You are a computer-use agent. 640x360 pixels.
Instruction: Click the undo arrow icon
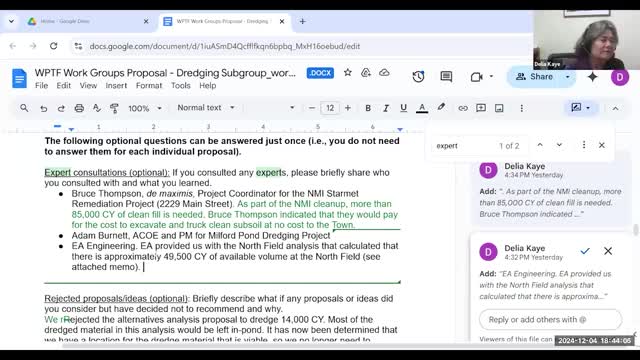43,108
